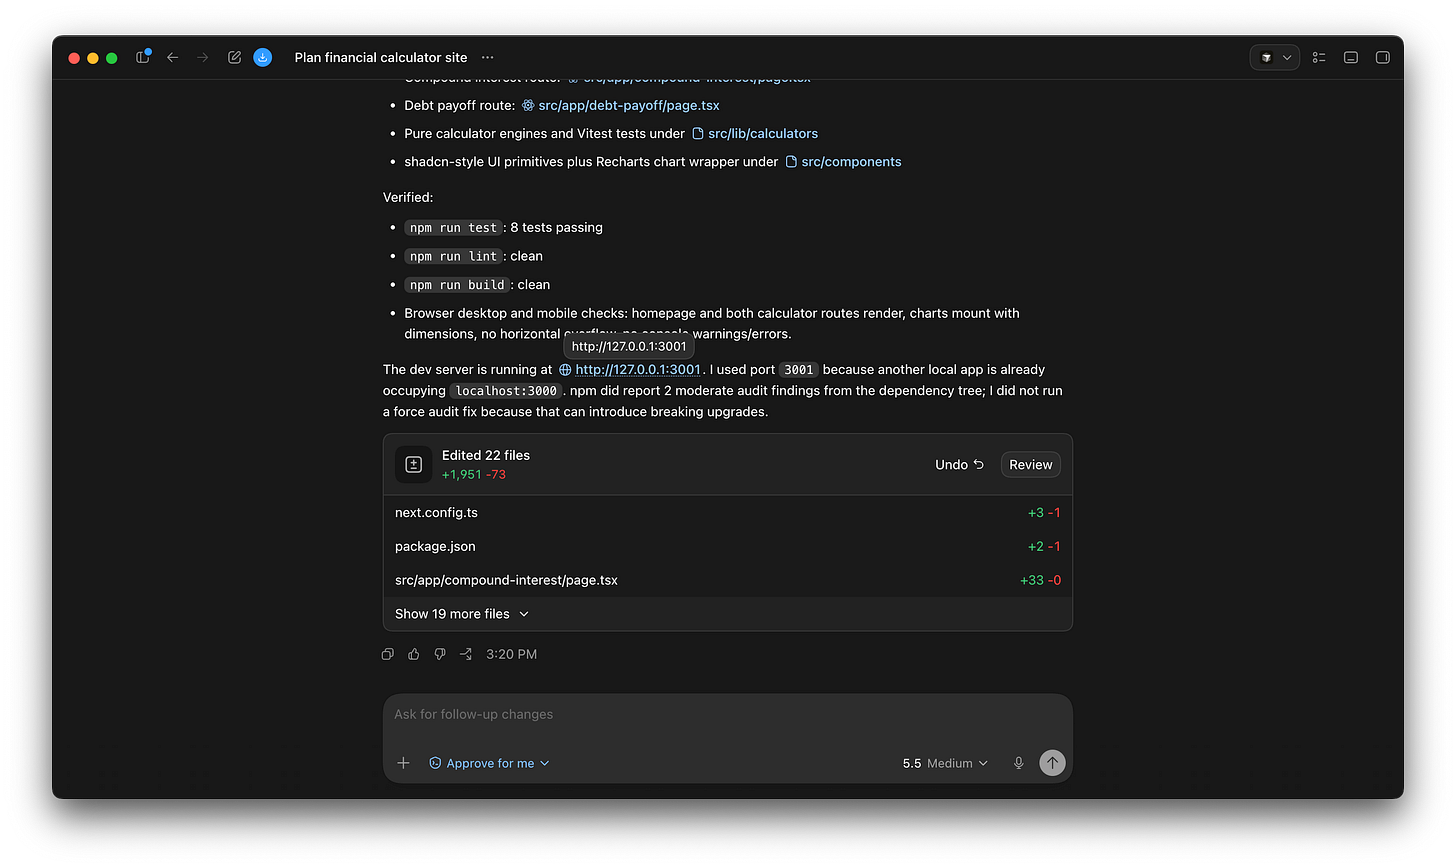Click the Review button
This screenshot has height=868, width=1456.
pos(1030,464)
